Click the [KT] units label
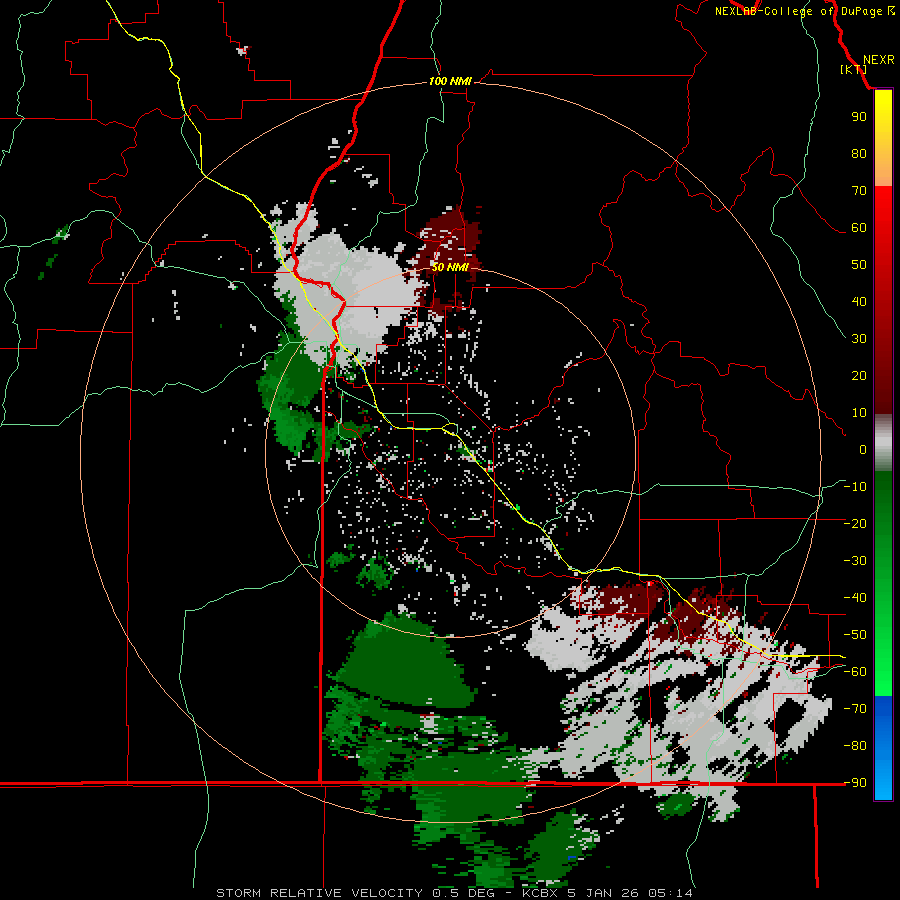This screenshot has width=900, height=900. 854,69
